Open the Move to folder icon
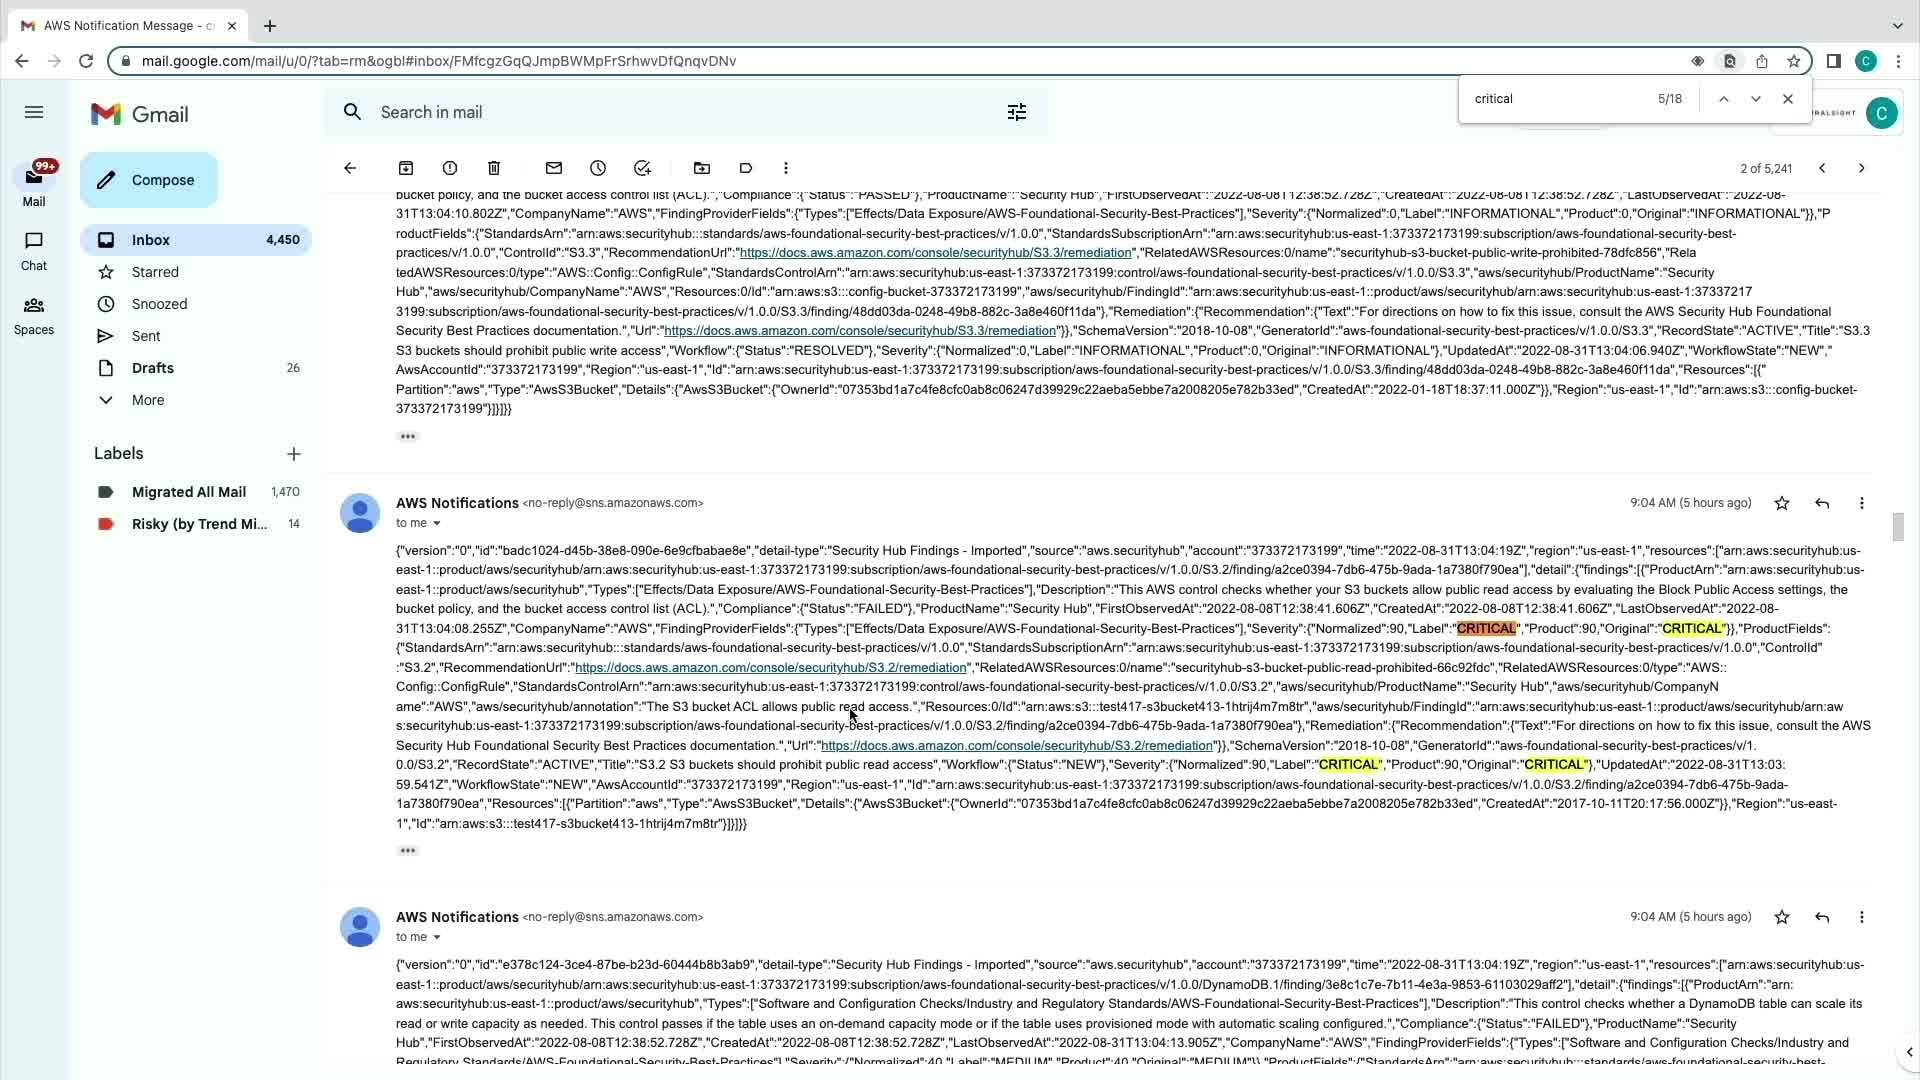 [x=702, y=168]
